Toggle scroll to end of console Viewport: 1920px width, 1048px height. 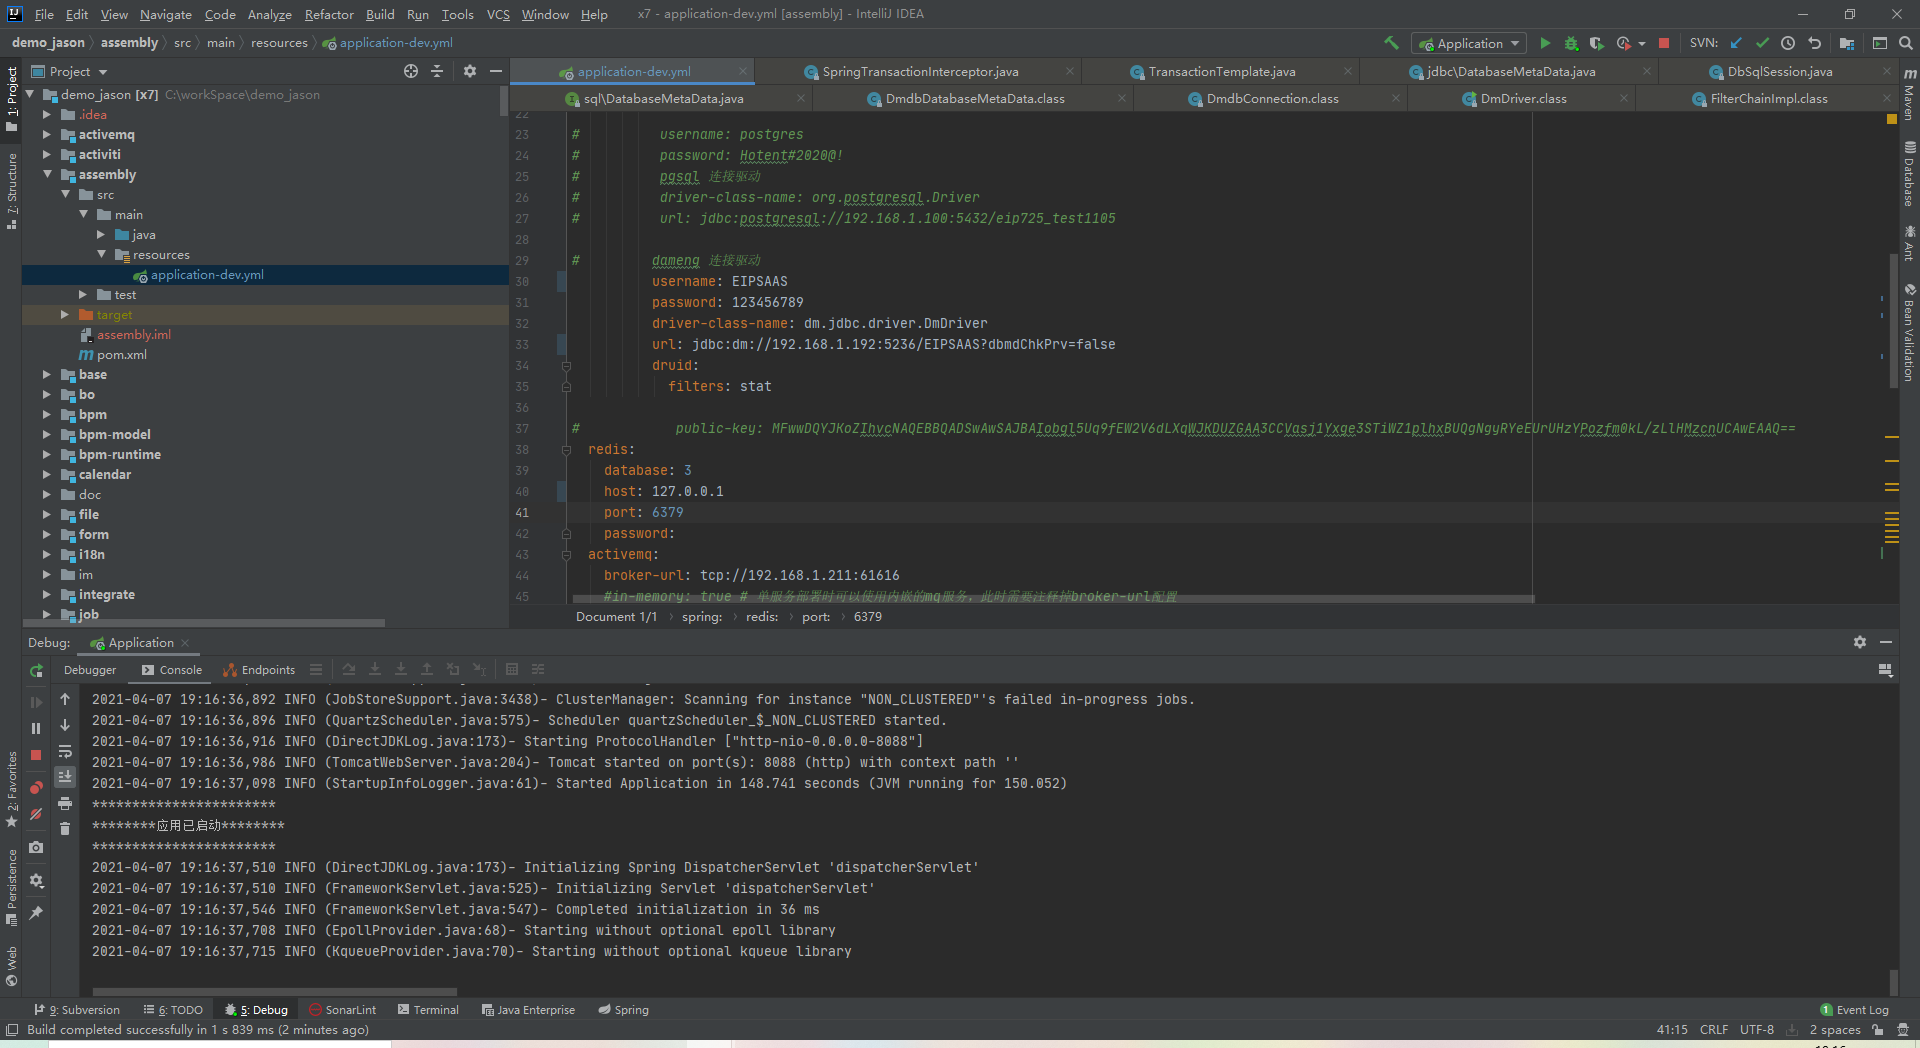click(x=65, y=777)
